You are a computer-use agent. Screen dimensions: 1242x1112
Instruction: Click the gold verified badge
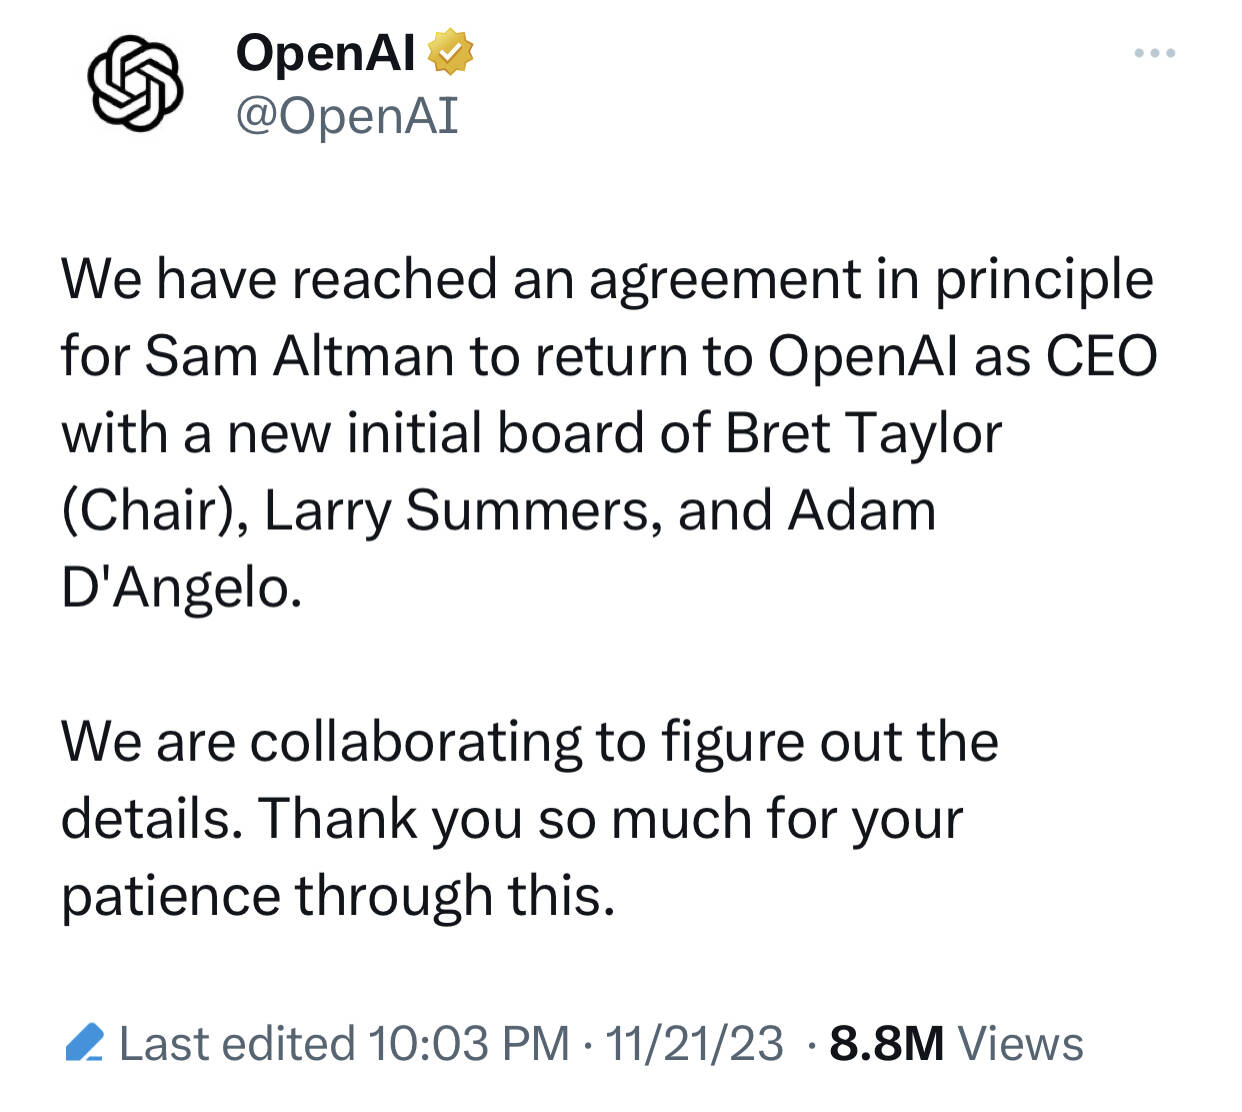(450, 53)
